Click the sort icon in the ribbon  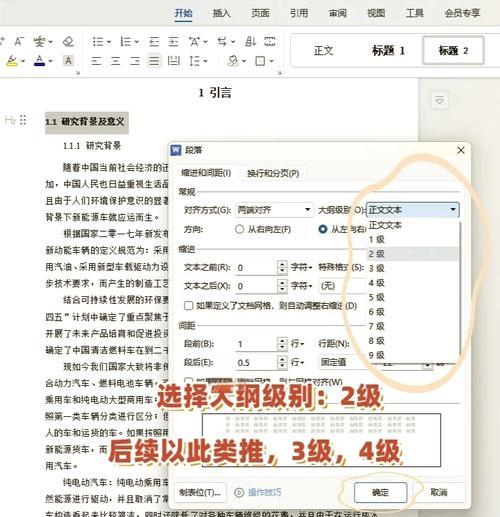pos(250,42)
